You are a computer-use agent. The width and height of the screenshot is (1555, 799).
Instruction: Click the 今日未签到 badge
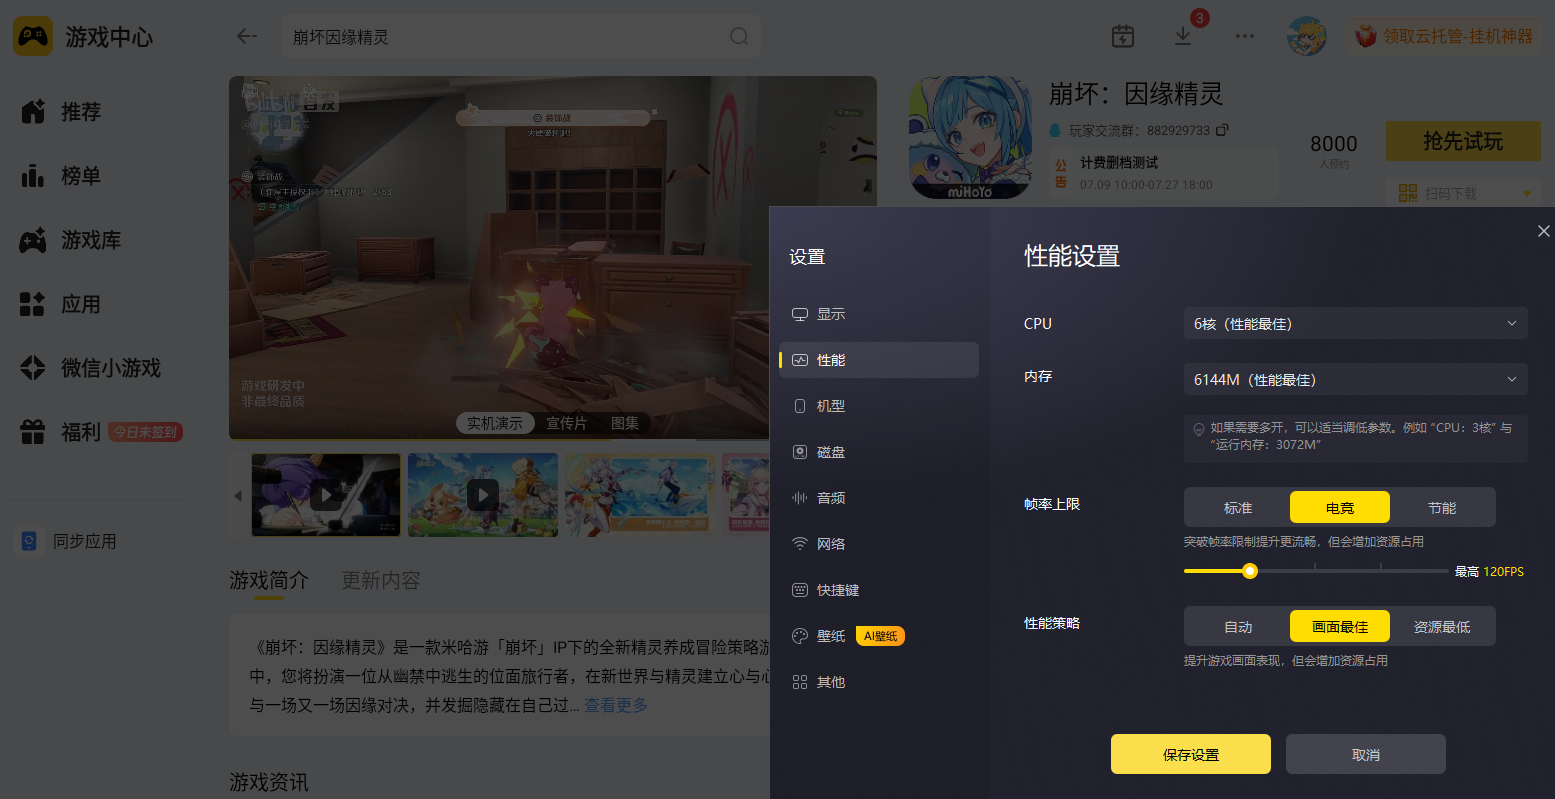145,432
